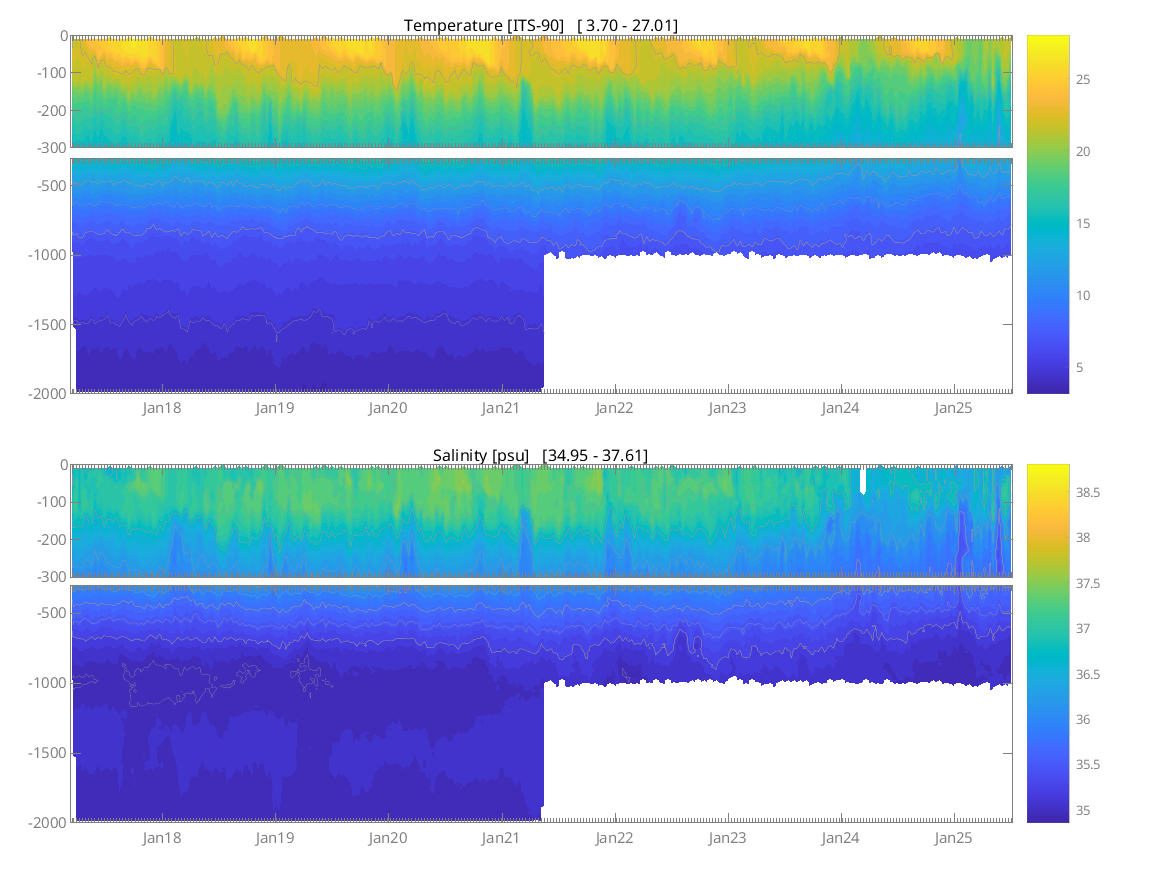Image resolution: width=1167 pixels, height=875 pixels.
Task: Click the 36.5 label on the salinity colorbar
Action: click(1092, 674)
